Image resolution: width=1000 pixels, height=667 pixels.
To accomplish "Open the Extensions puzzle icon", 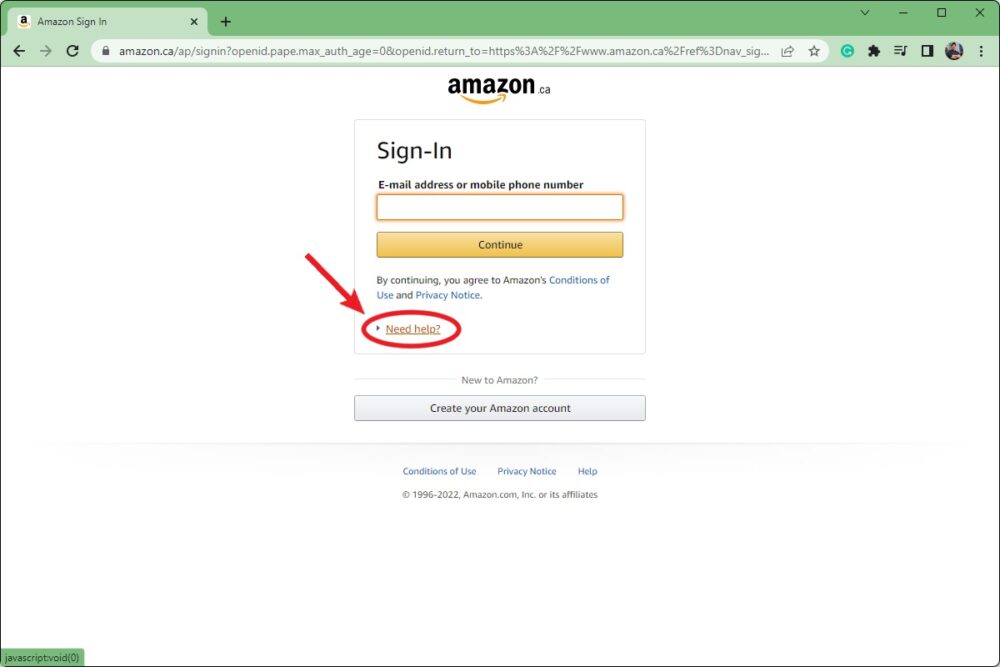I will (x=874, y=51).
